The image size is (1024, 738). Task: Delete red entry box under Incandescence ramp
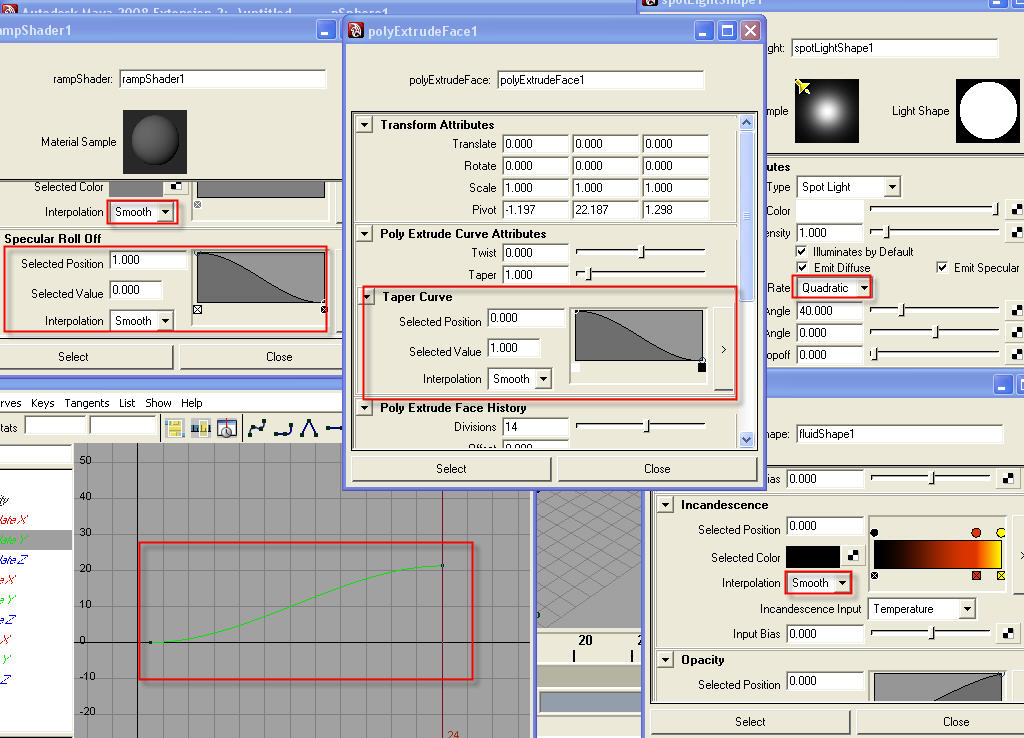tap(976, 575)
